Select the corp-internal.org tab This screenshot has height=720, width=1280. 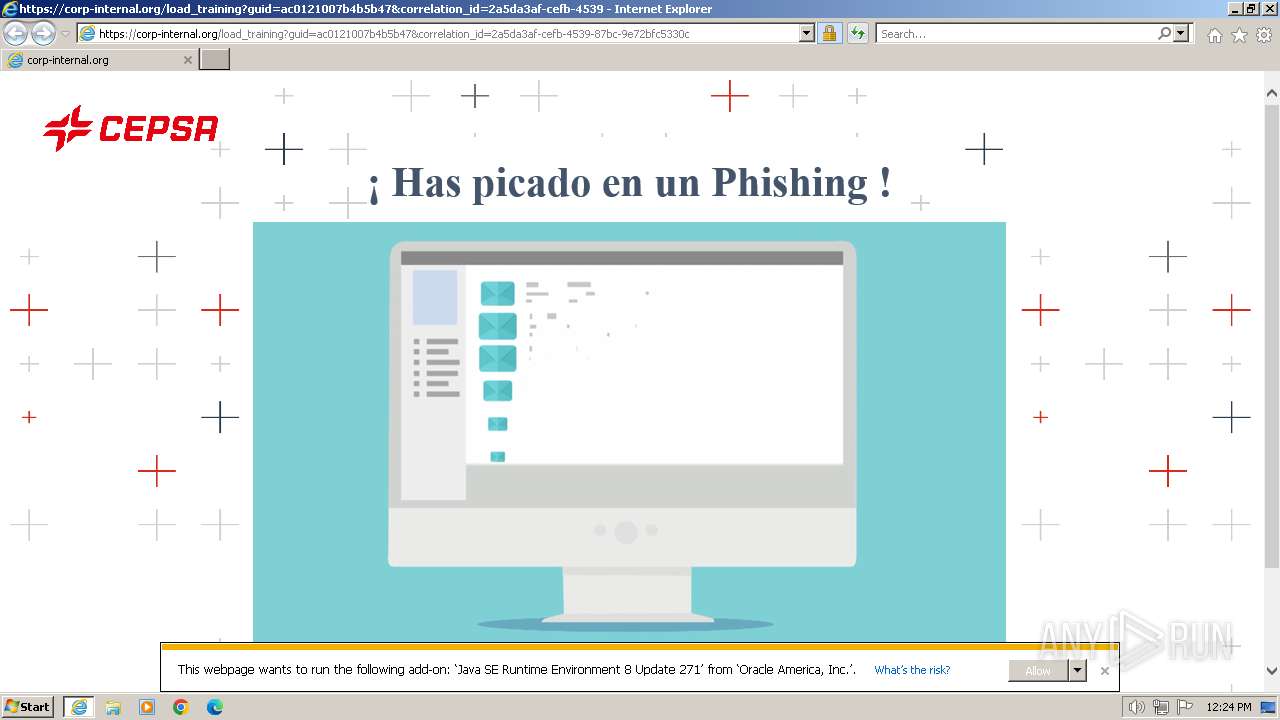pos(97,60)
